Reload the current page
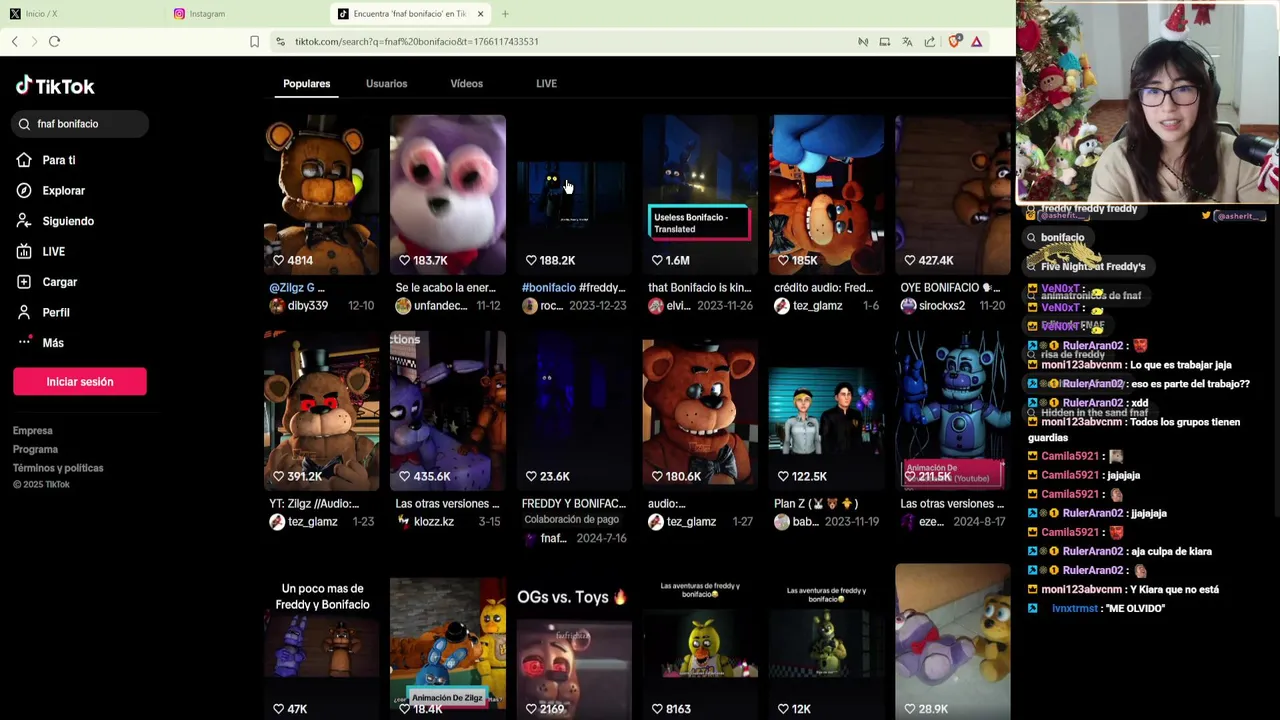1280x720 pixels. 54,41
